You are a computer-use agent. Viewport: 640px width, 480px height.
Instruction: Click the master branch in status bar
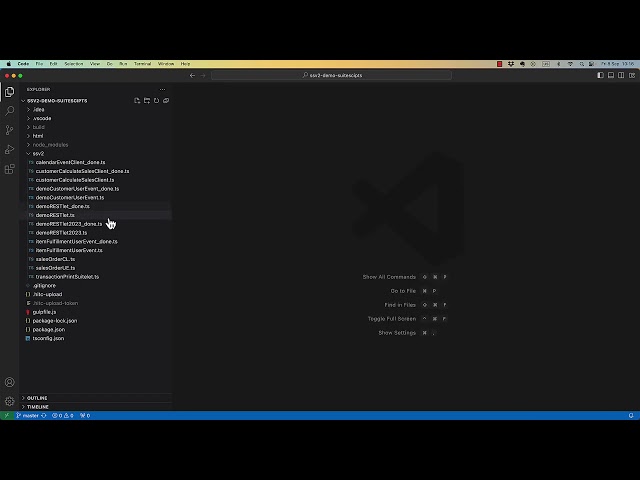[x=27, y=416]
